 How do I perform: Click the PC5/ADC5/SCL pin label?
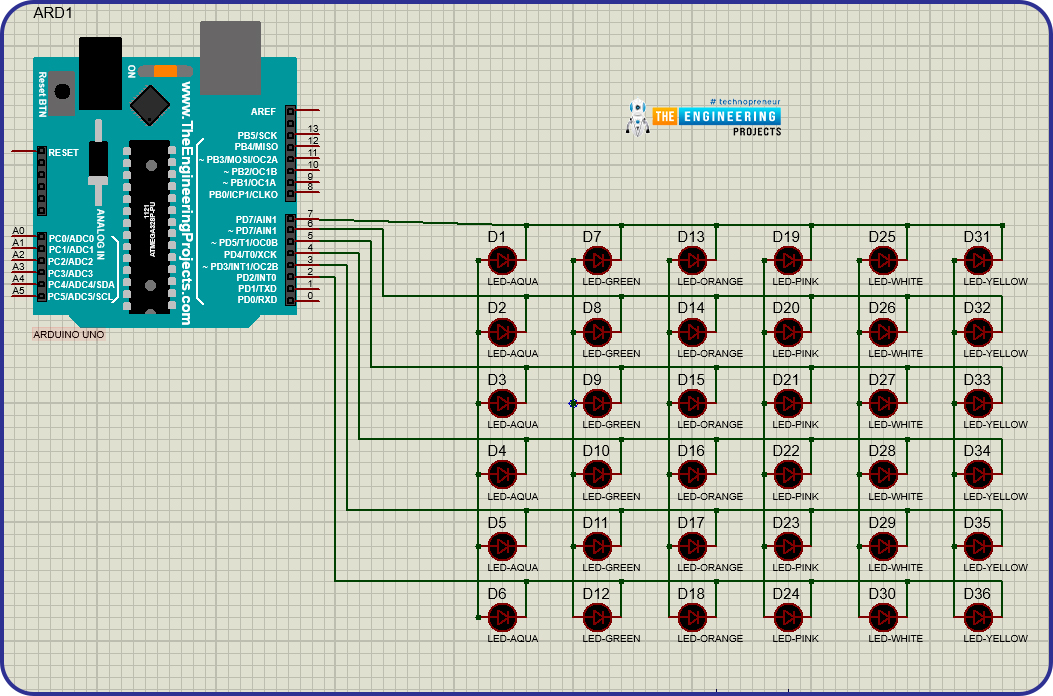click(80, 296)
